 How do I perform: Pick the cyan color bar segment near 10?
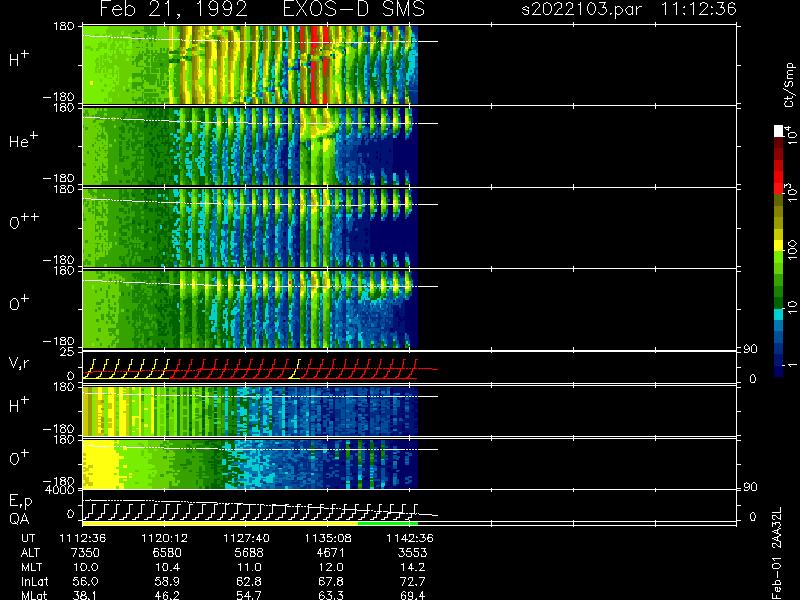coord(779,314)
